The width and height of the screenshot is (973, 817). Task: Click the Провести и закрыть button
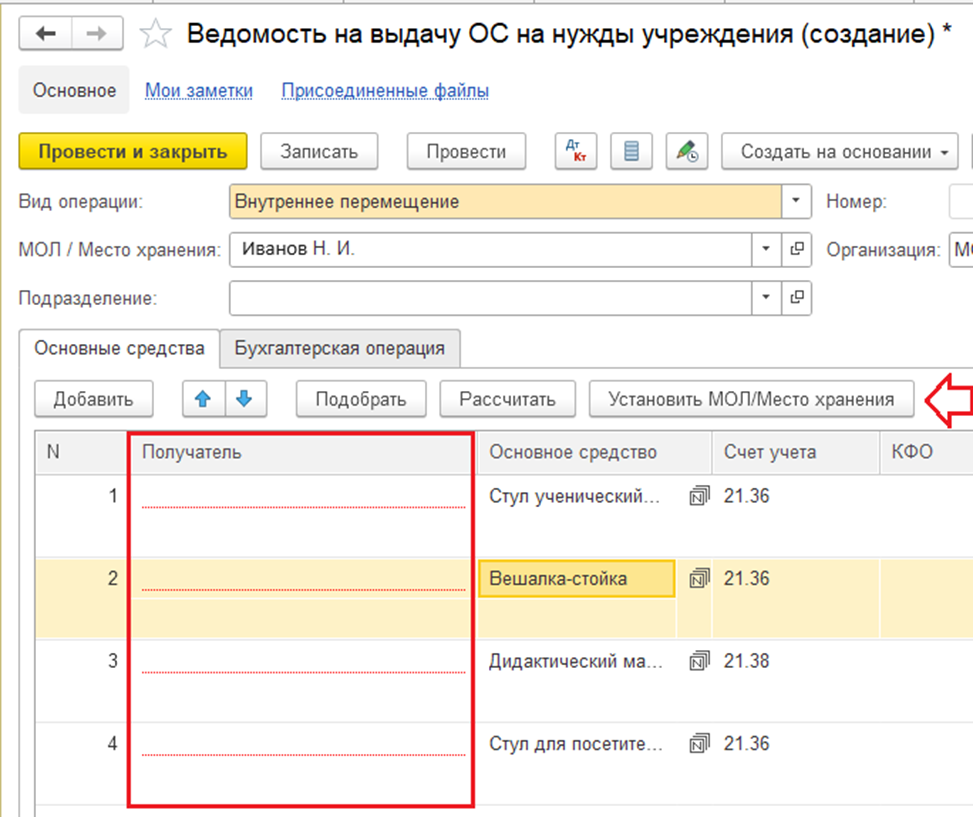[133, 151]
